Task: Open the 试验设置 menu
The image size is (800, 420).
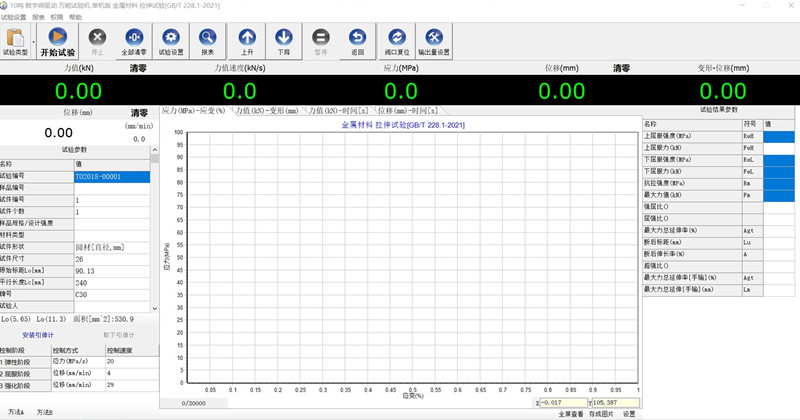Action: pyautogui.click(x=13, y=17)
